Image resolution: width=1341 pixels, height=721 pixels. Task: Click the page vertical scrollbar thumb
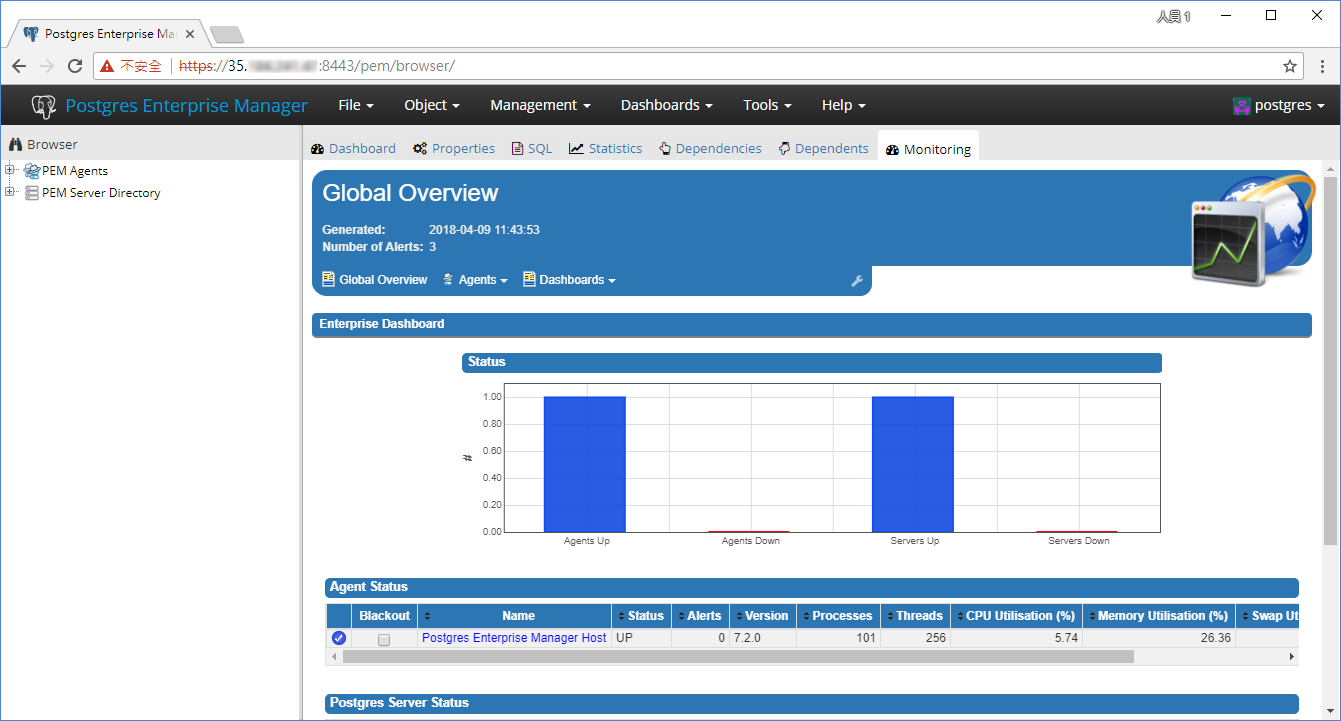pyautogui.click(x=1330, y=360)
